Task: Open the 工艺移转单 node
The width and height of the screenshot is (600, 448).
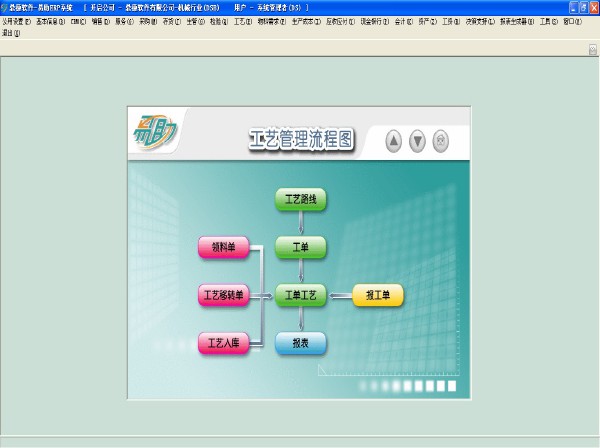Action: click(x=223, y=295)
